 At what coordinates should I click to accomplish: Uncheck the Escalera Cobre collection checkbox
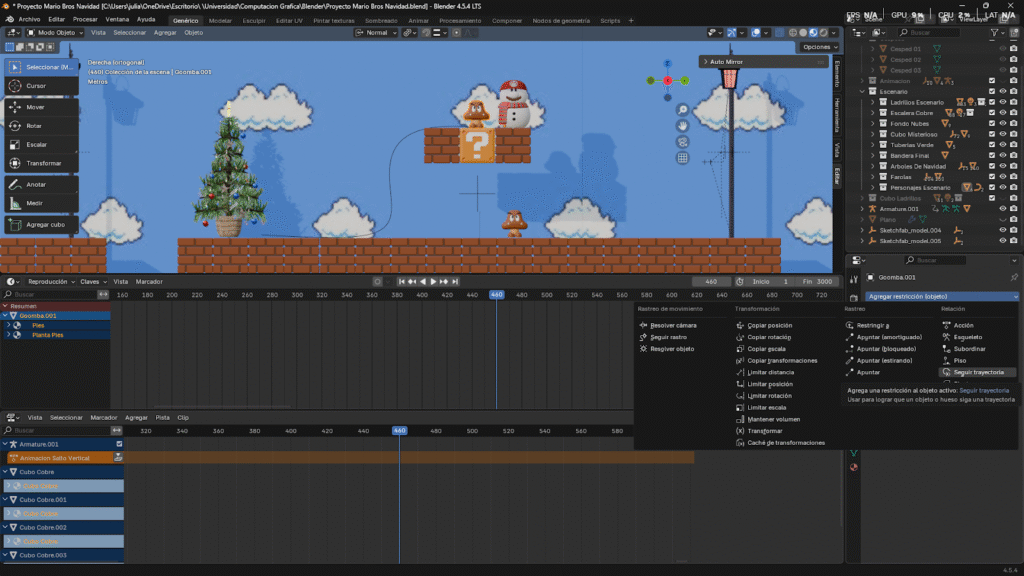(992, 113)
